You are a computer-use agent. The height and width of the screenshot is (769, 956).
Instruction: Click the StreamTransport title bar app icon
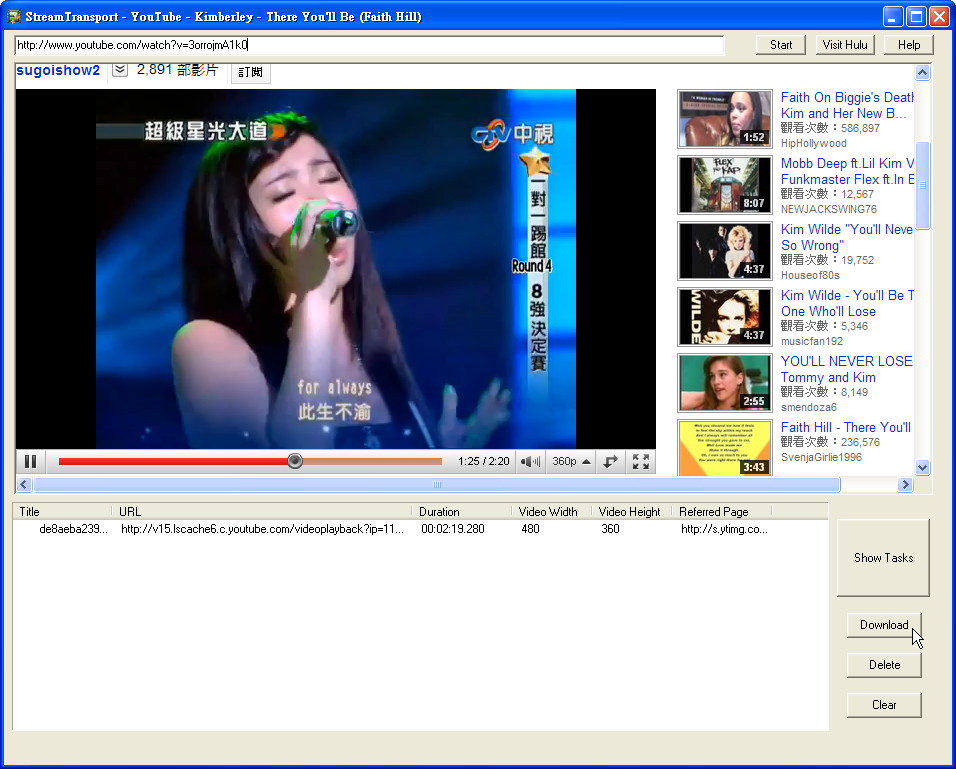pyautogui.click(x=14, y=16)
